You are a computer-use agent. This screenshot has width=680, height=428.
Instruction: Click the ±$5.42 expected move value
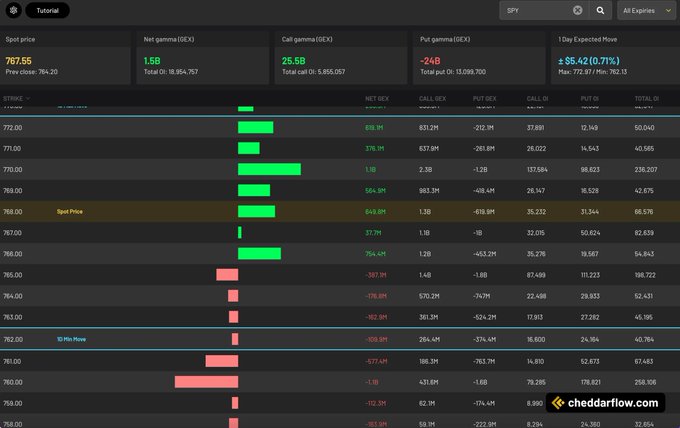(589, 61)
